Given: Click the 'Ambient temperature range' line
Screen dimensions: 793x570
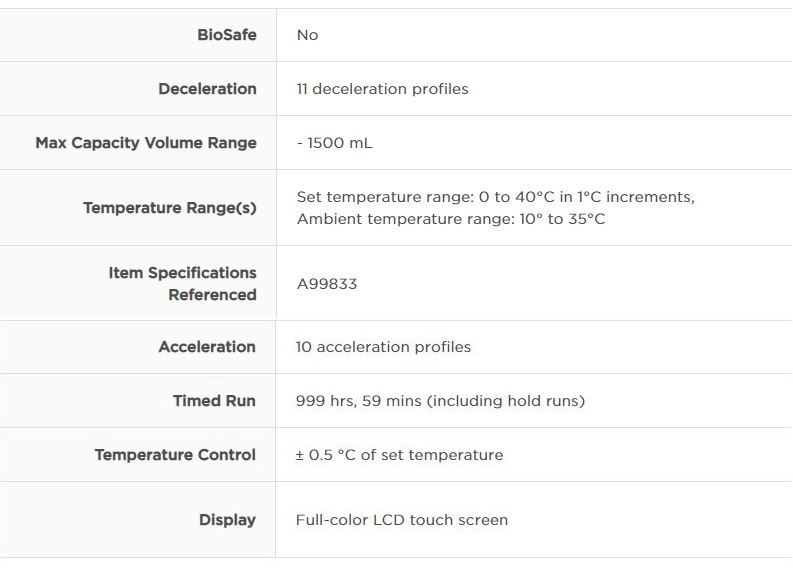Looking at the screenshot, I should pos(450,219).
